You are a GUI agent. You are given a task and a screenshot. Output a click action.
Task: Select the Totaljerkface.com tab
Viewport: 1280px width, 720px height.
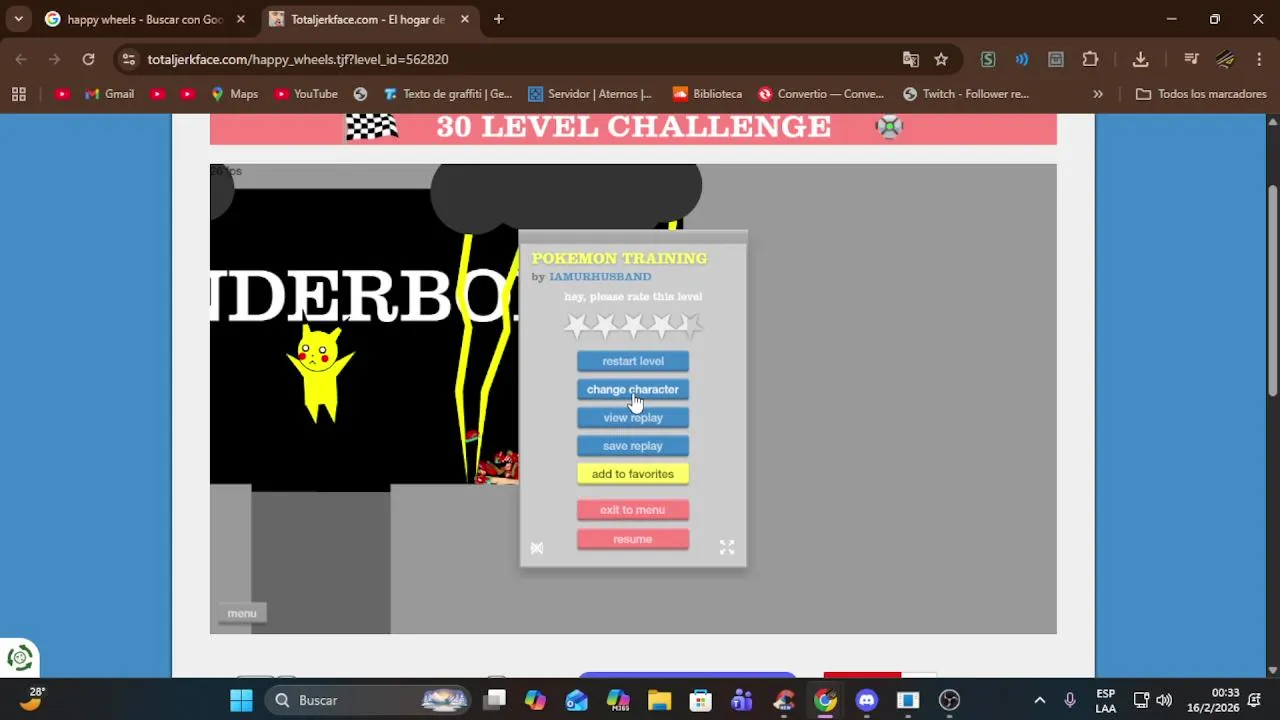(369, 19)
